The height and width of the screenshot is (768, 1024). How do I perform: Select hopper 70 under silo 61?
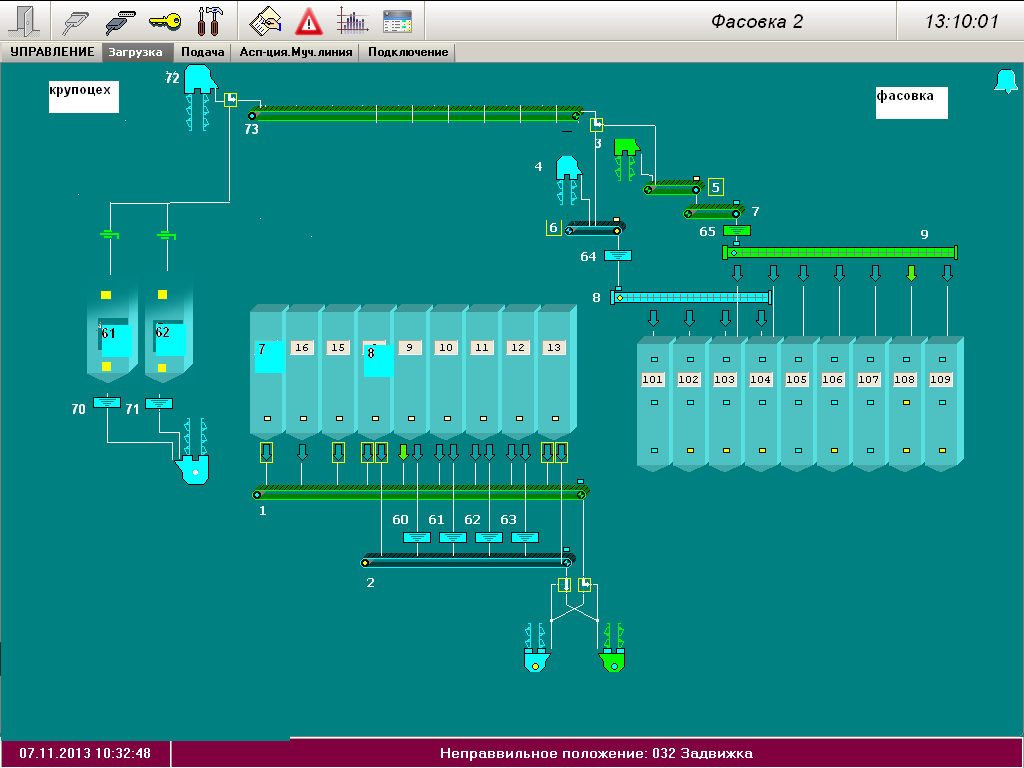[106, 402]
